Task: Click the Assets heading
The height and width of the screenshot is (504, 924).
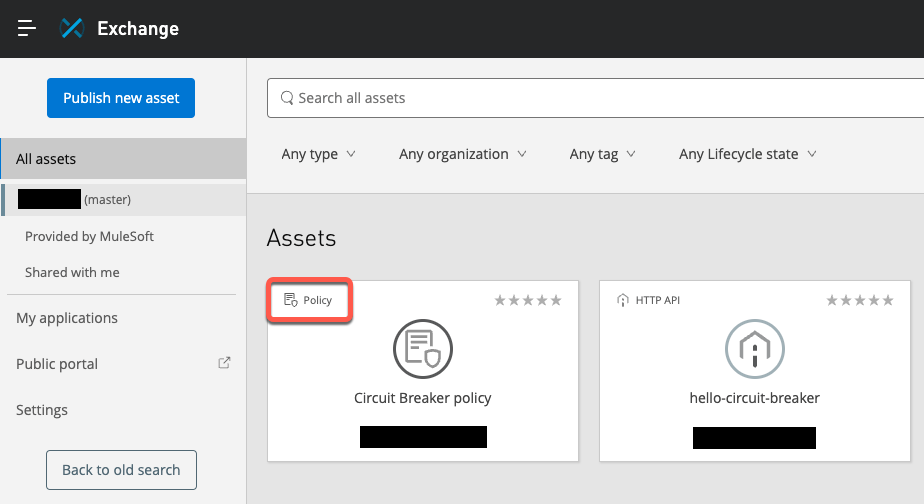Action: [x=301, y=238]
